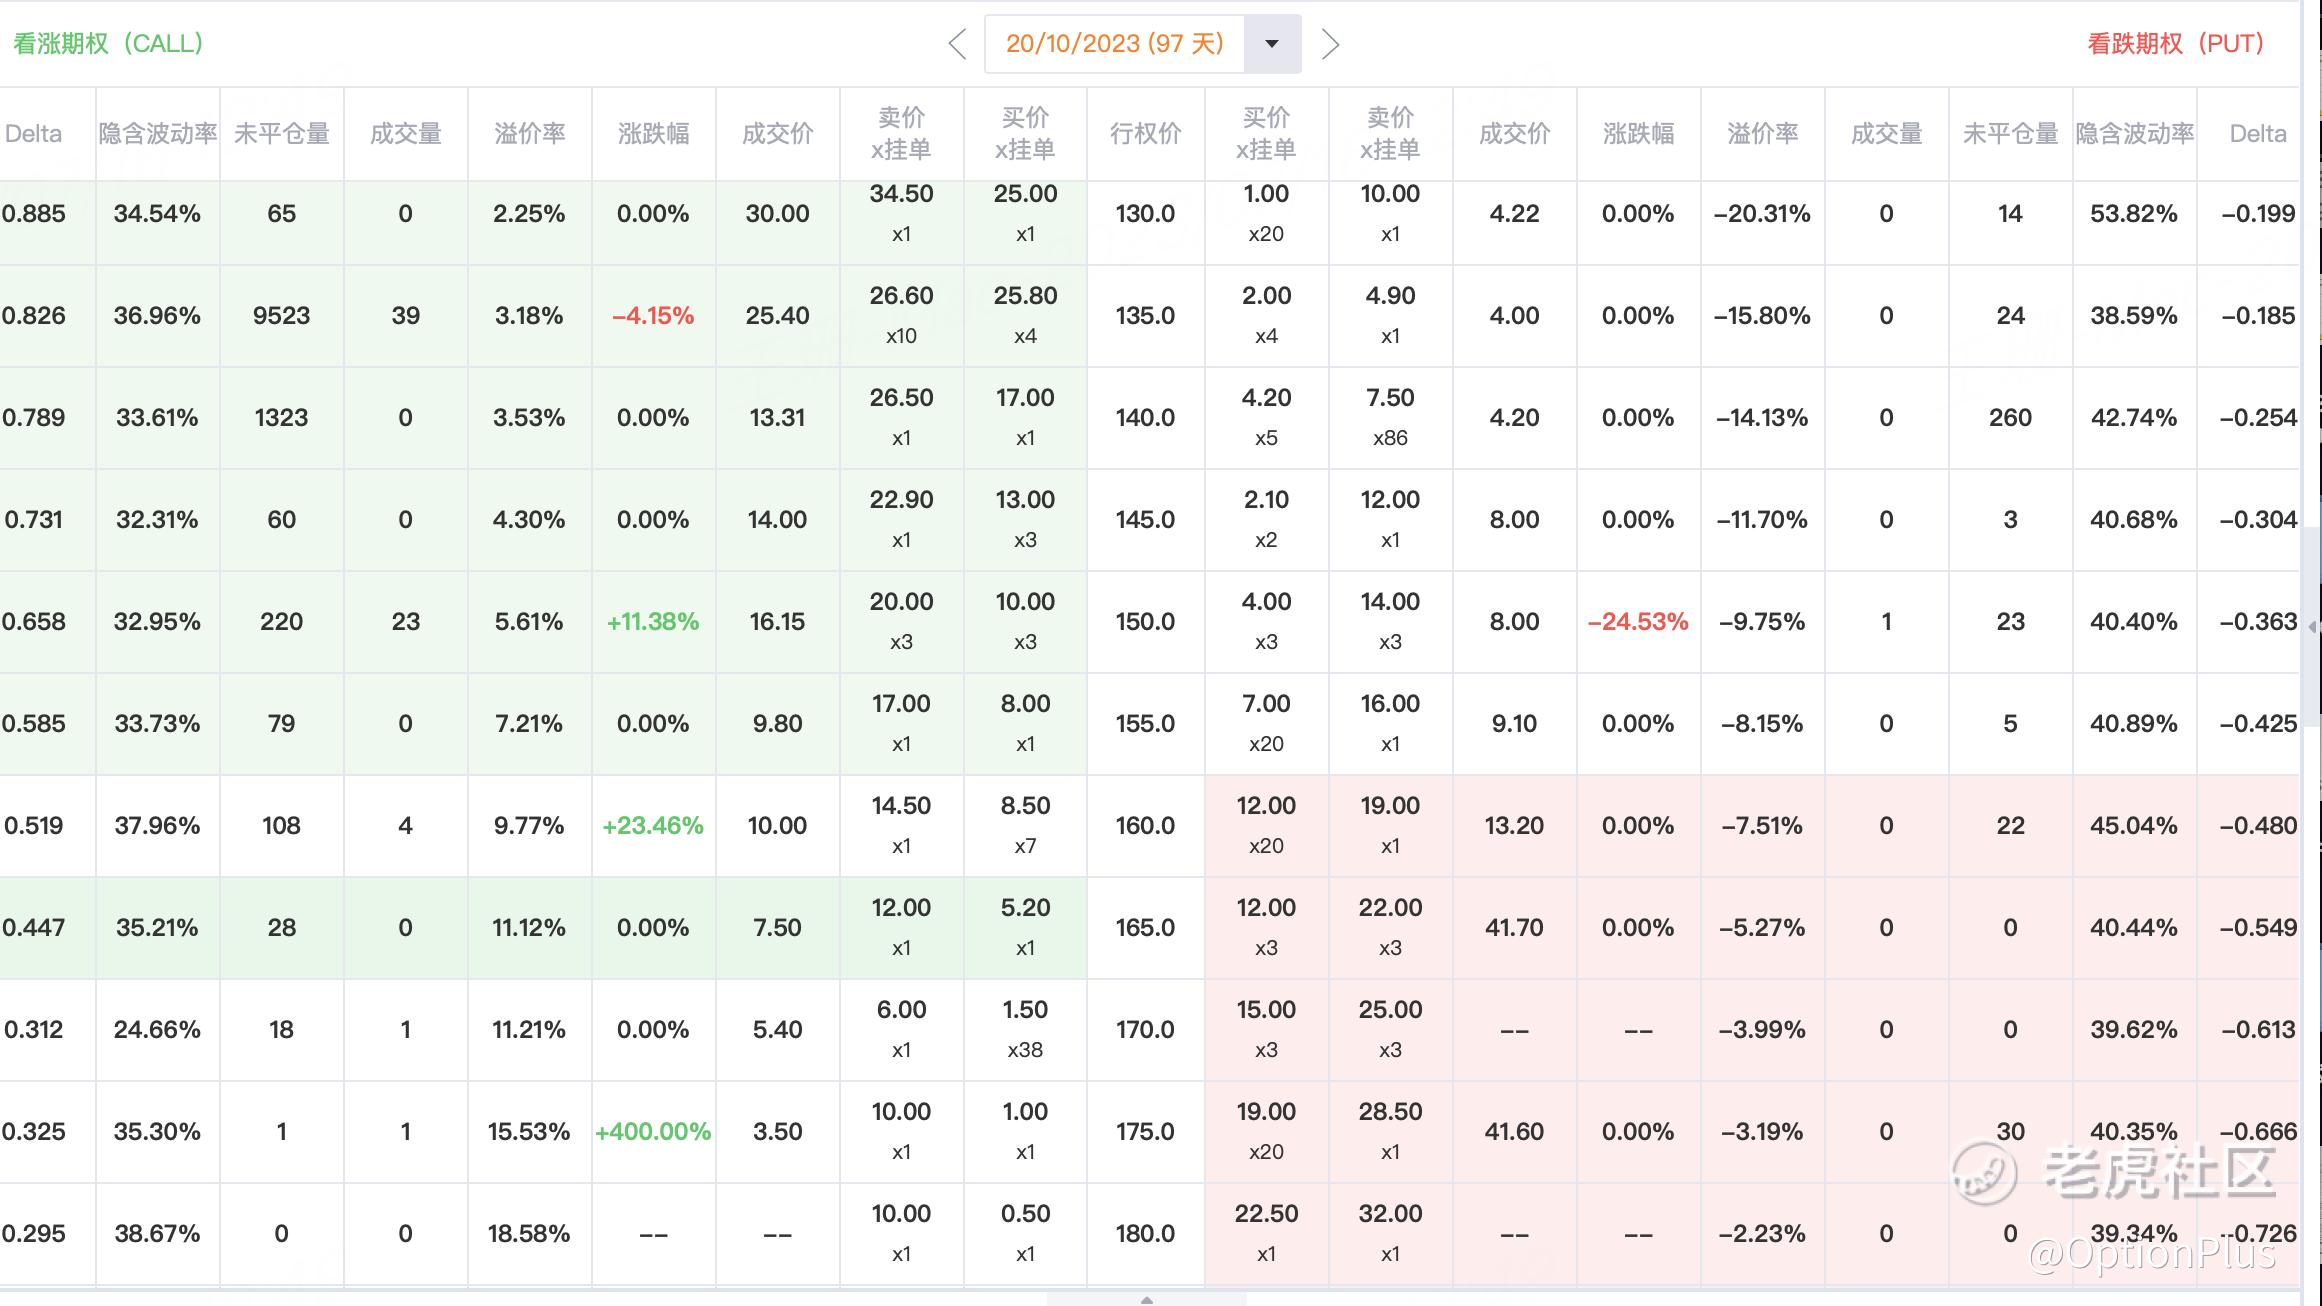Click the −24.53% put change cell
The height and width of the screenshot is (1306, 2322).
(x=1638, y=622)
